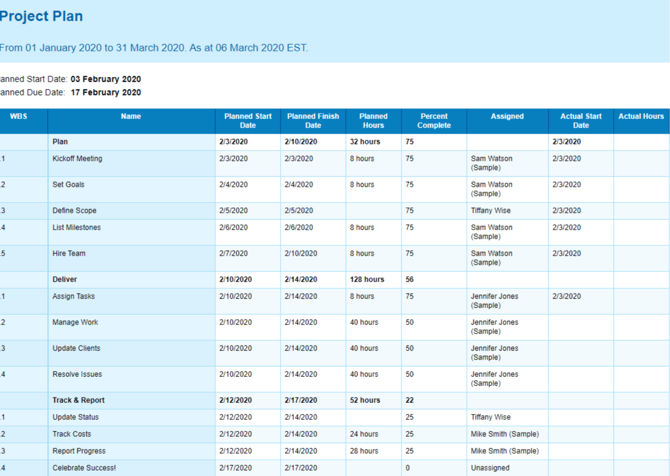
Task: Click Jennifer Jones (Sample) in Resolve Issues row
Action: pyautogui.click(x=494, y=379)
